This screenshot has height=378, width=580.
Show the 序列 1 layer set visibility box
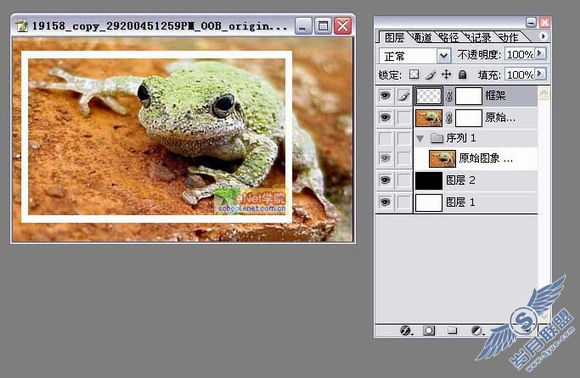385,139
